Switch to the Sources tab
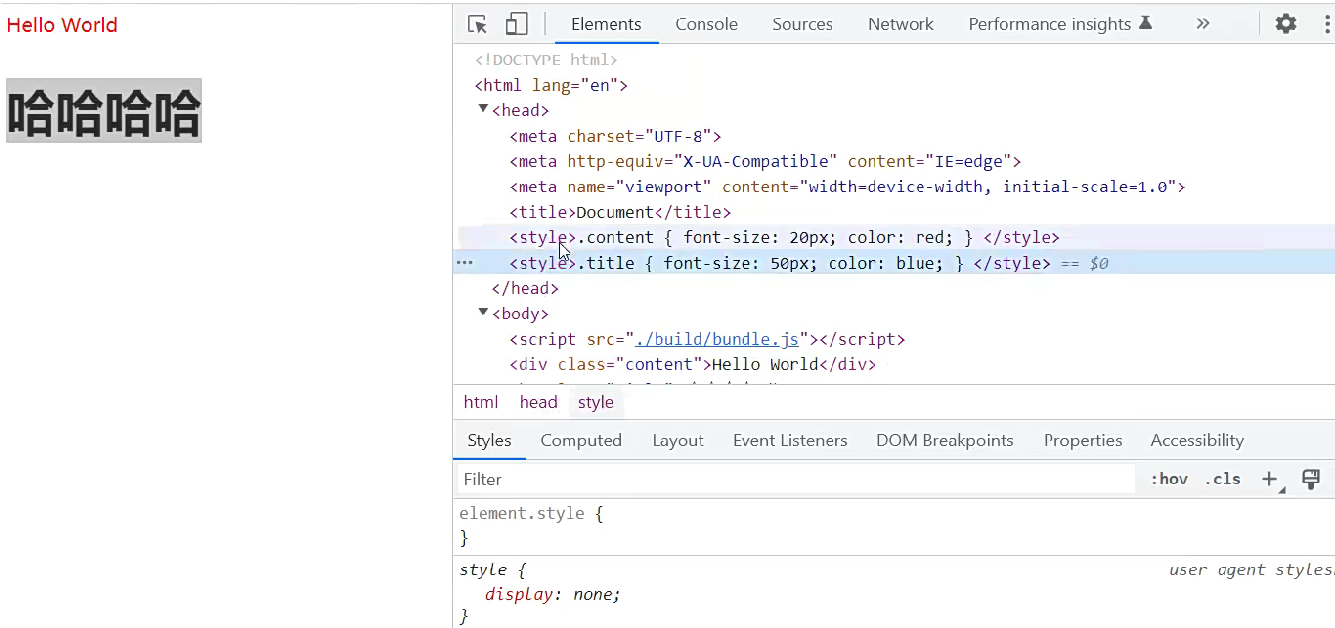The height and width of the screenshot is (628, 1335). tap(802, 24)
